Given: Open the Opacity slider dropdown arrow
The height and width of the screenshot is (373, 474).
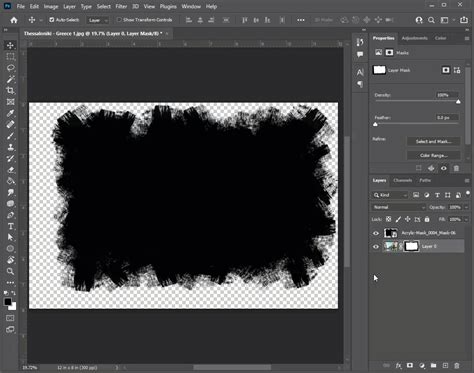Looking at the screenshot, I should [466, 207].
